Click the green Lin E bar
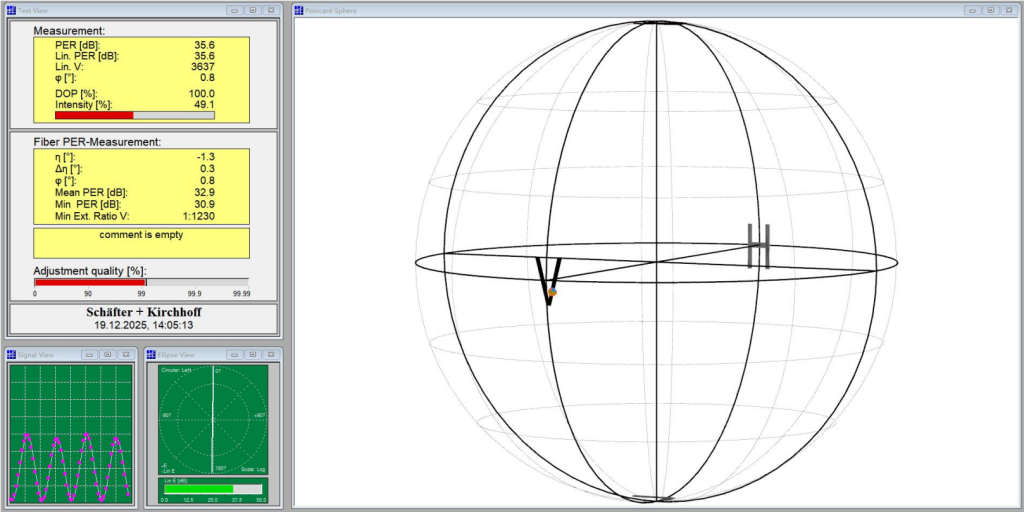This screenshot has height=512, width=1024. [199, 488]
